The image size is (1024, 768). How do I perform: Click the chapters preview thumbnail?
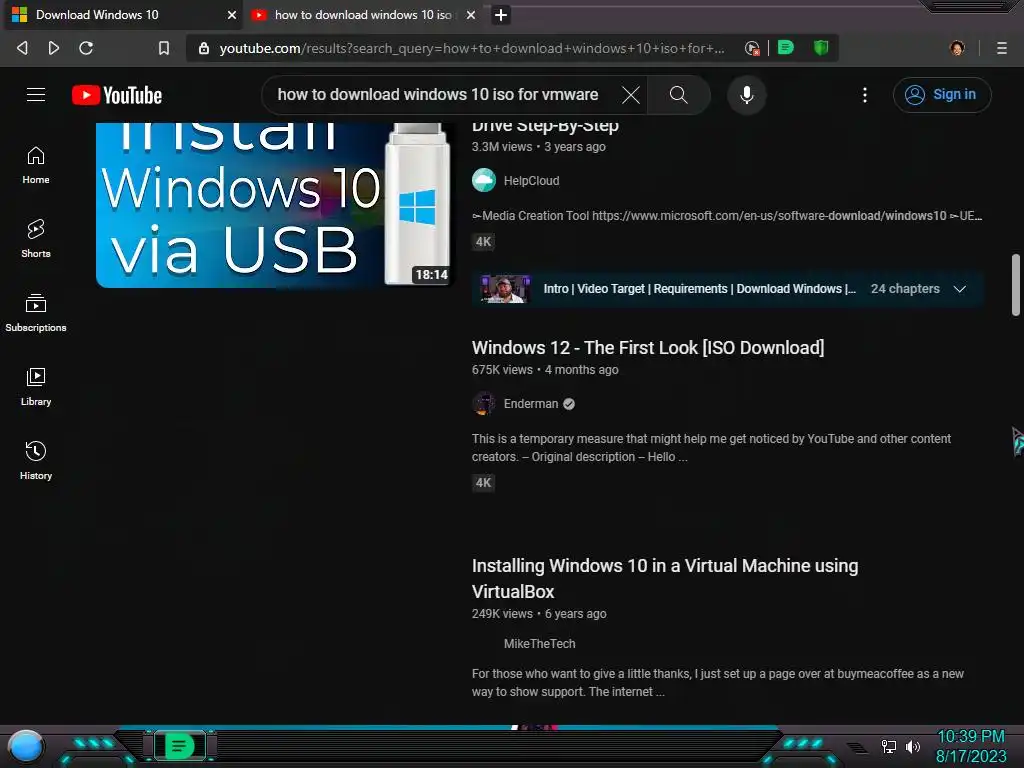505,289
